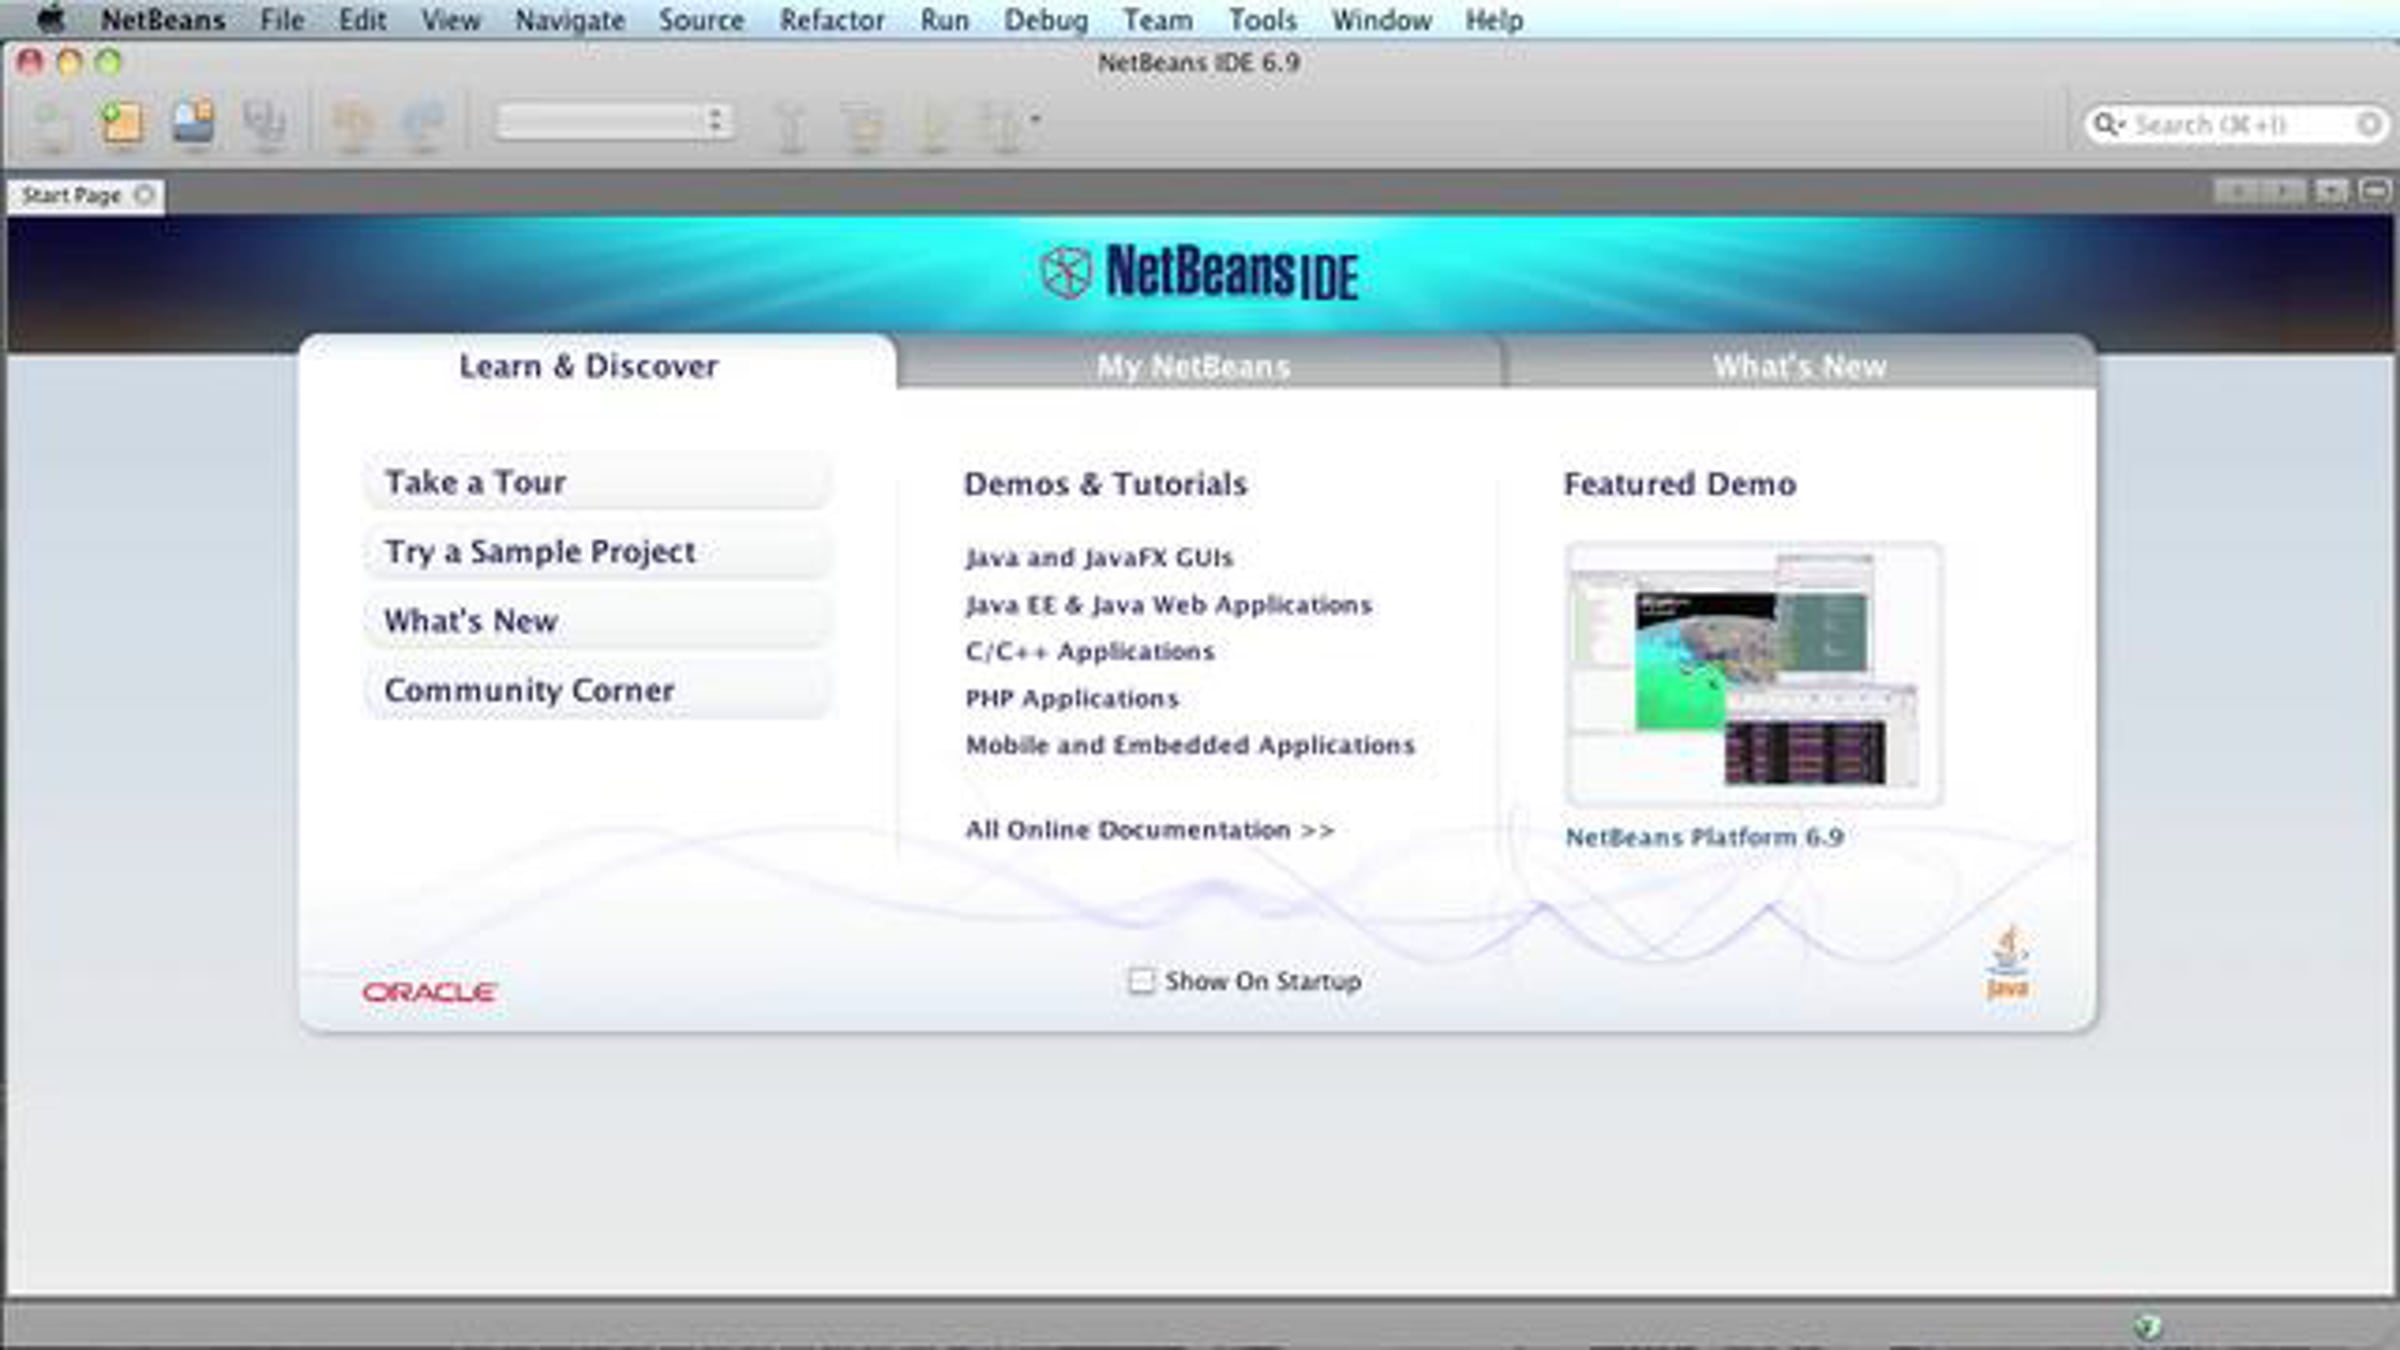
Task: Click the Apple menu icon
Action: (x=50, y=19)
